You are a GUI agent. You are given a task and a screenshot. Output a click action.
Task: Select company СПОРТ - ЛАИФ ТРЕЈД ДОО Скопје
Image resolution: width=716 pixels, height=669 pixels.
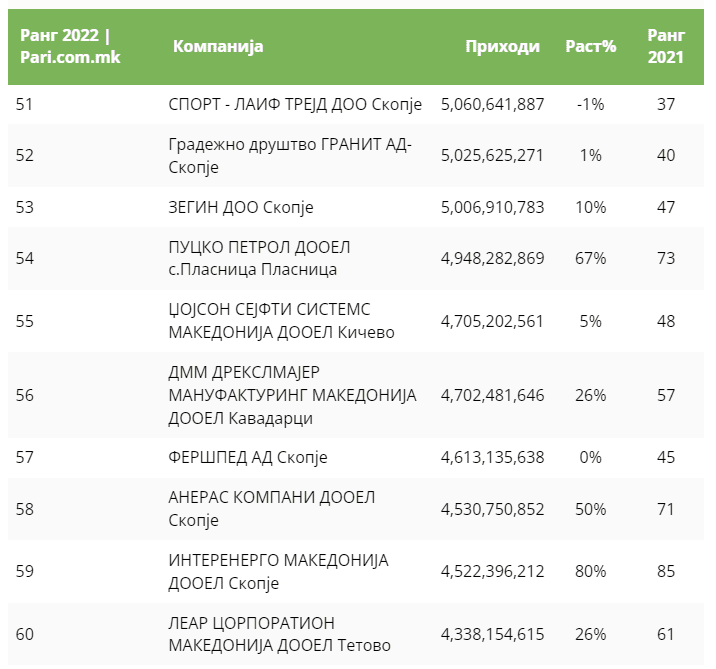point(295,104)
